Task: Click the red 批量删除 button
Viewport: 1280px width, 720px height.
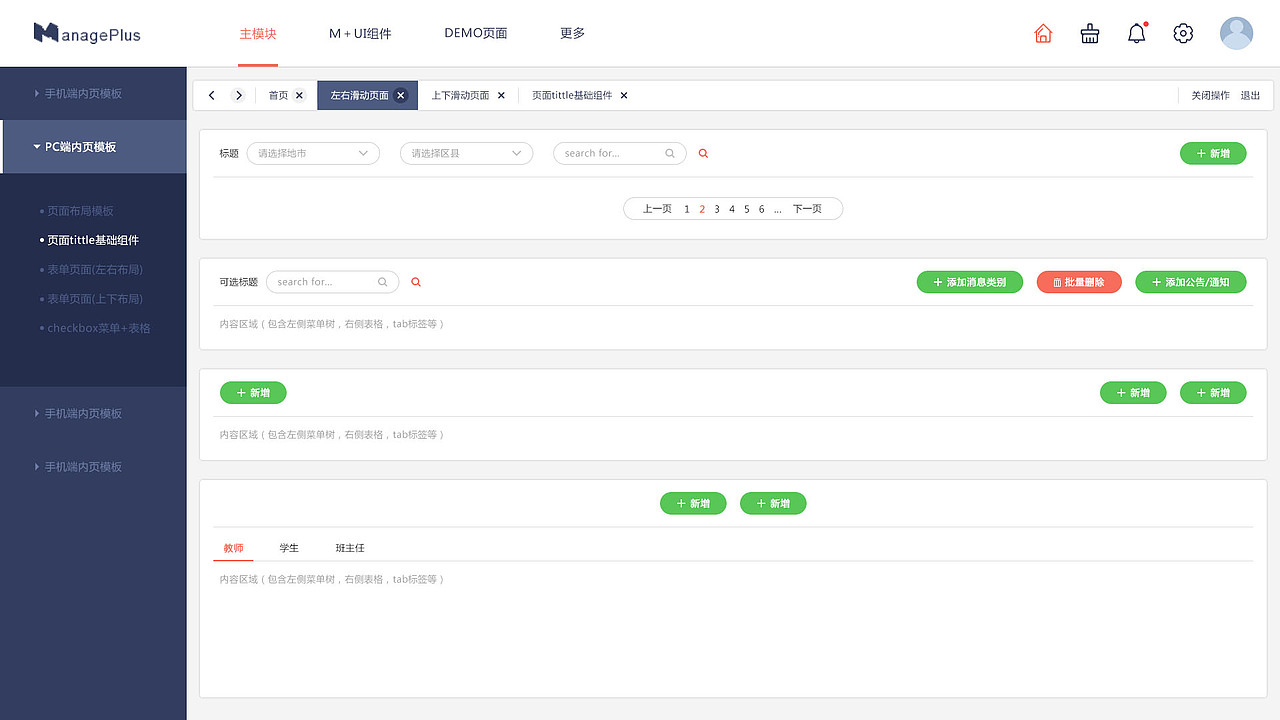Action: click(1079, 282)
